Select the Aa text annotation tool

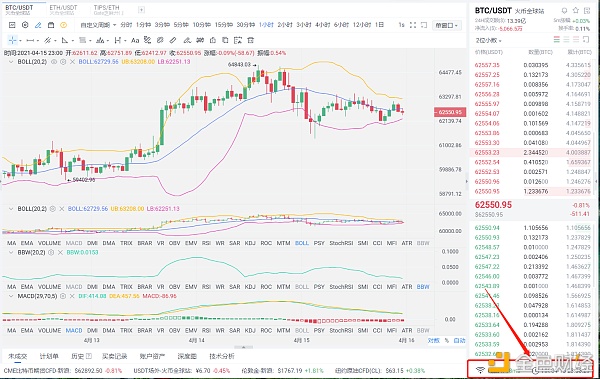[x=135, y=40]
